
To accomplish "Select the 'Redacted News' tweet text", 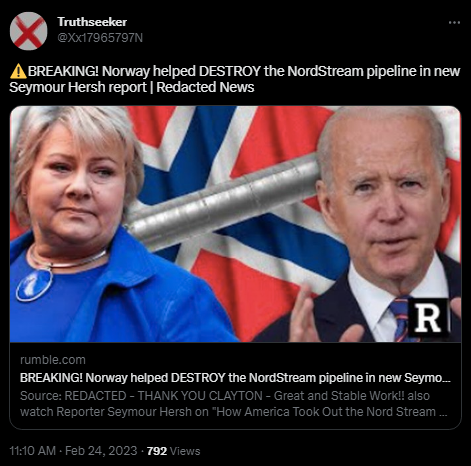I will point(205,87).
